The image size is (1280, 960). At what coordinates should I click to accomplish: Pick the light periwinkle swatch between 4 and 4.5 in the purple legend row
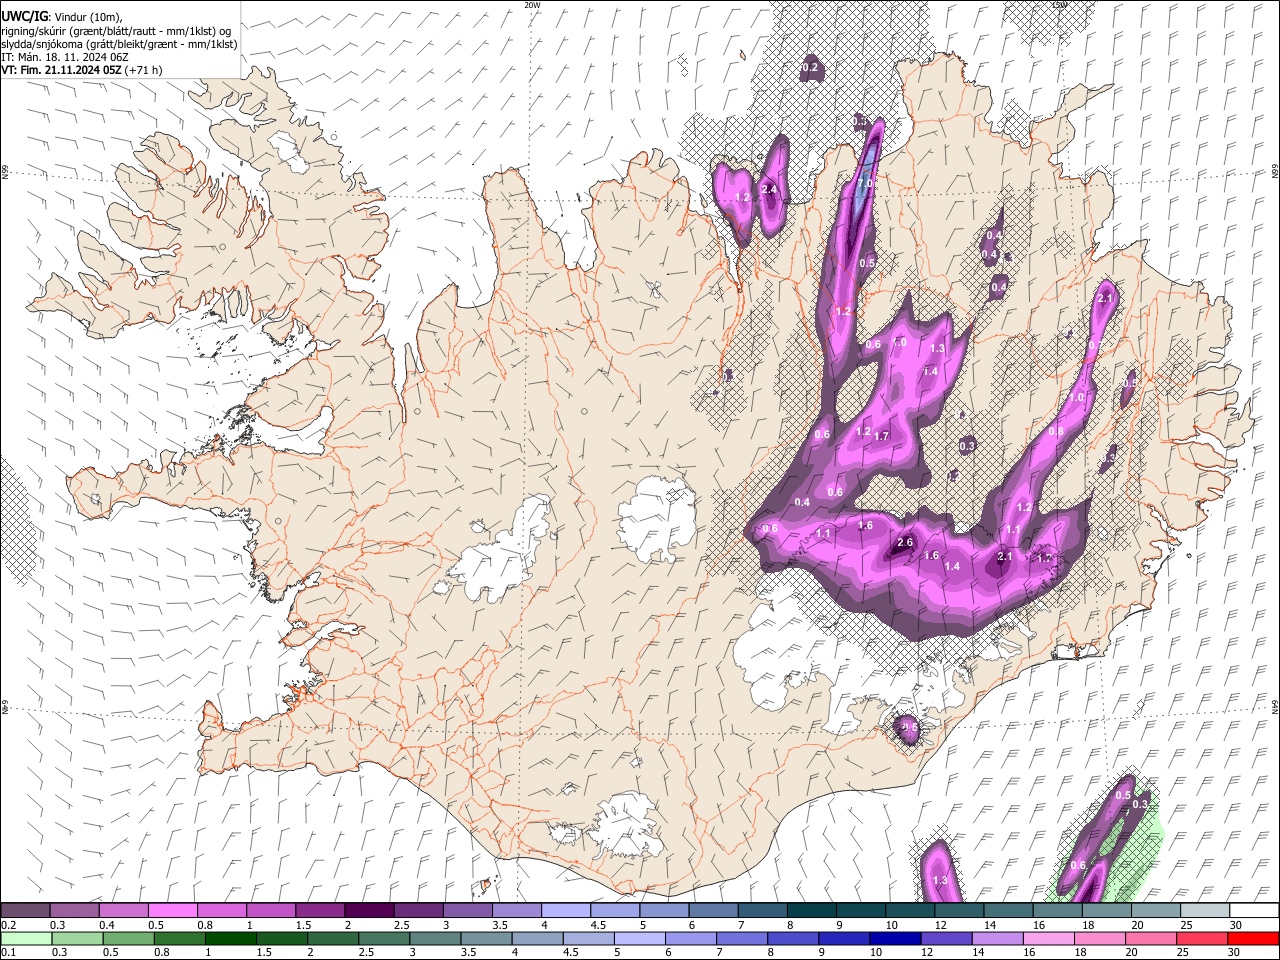[566, 910]
